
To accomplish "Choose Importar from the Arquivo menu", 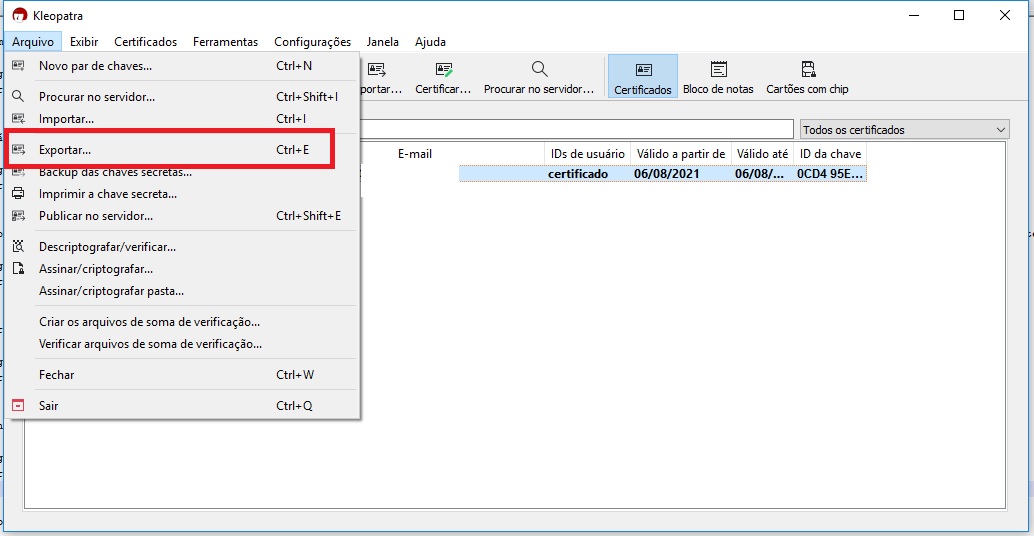I will click(183, 119).
